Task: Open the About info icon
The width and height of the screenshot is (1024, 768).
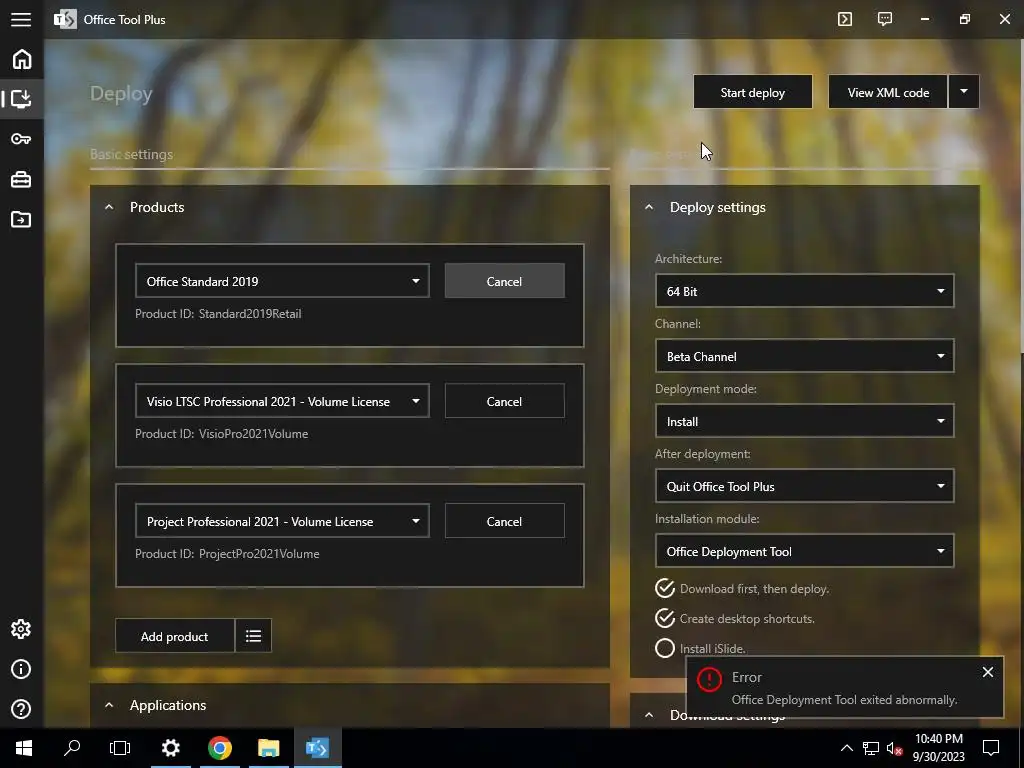Action: point(21,669)
